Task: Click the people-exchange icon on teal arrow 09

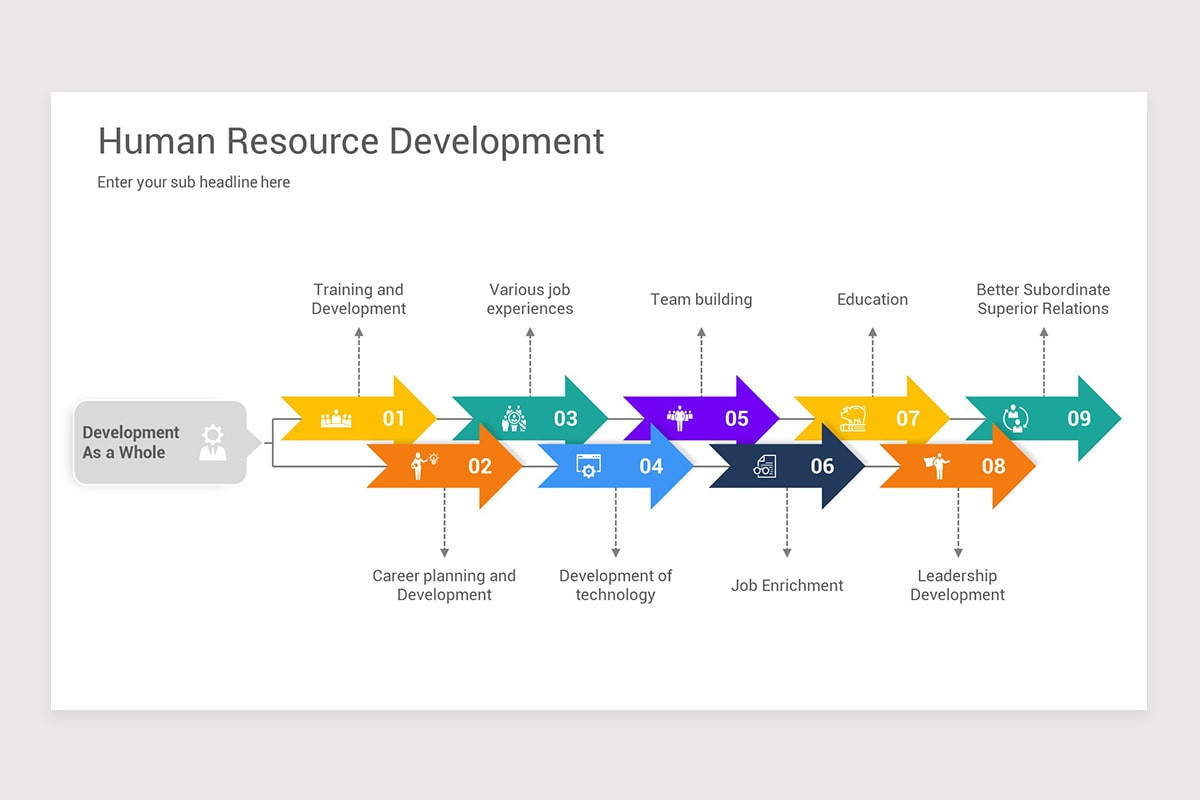Action: pyautogui.click(x=1017, y=419)
